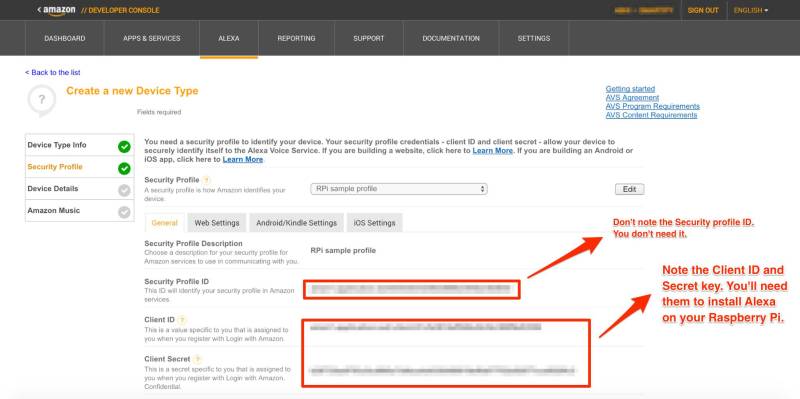
Task: Click the 'RPi sample profile' description text
Action: pos(343,251)
